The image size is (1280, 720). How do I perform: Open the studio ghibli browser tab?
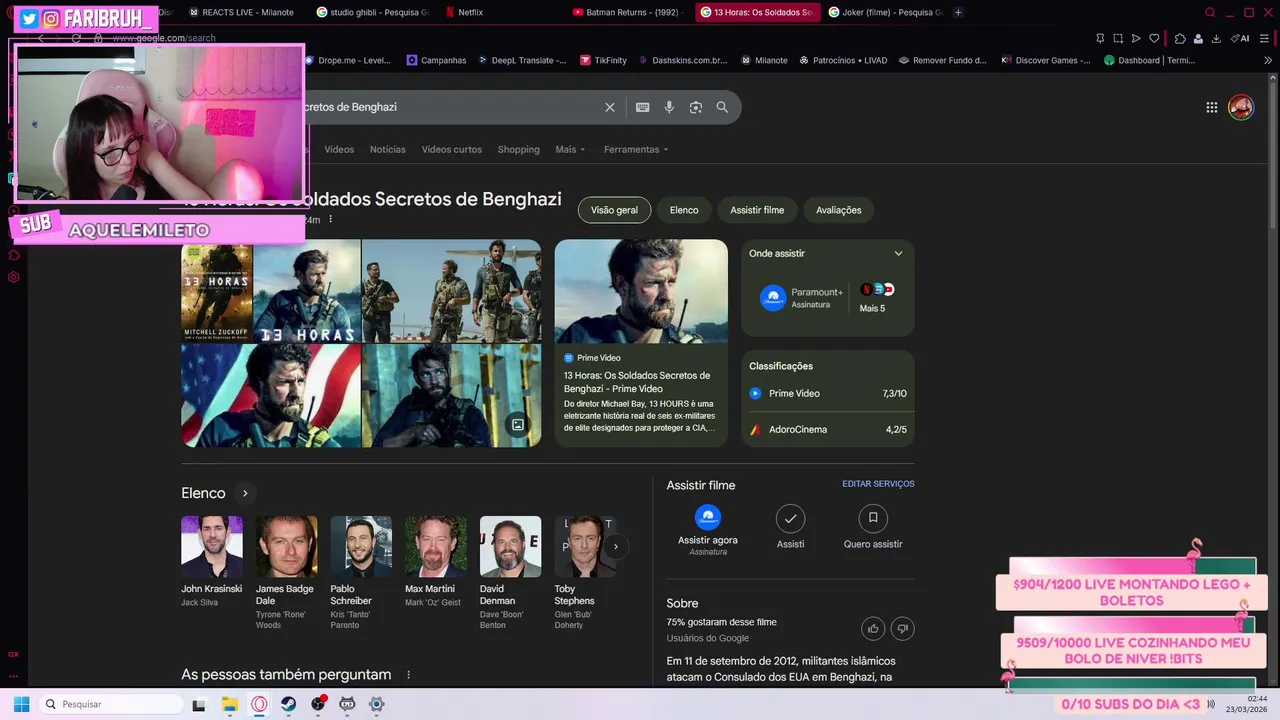[372, 12]
